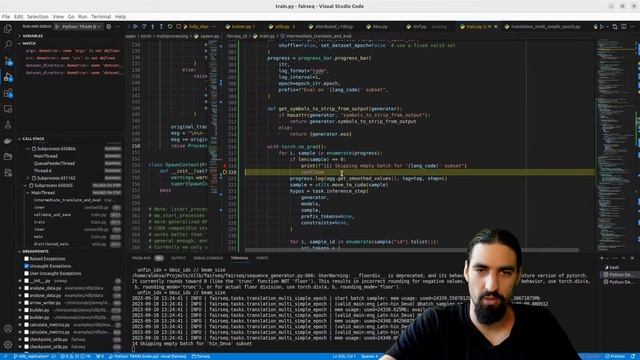The width and height of the screenshot is (640, 360).
Task: Select validate_and_save frame in call stack
Action: point(52,215)
